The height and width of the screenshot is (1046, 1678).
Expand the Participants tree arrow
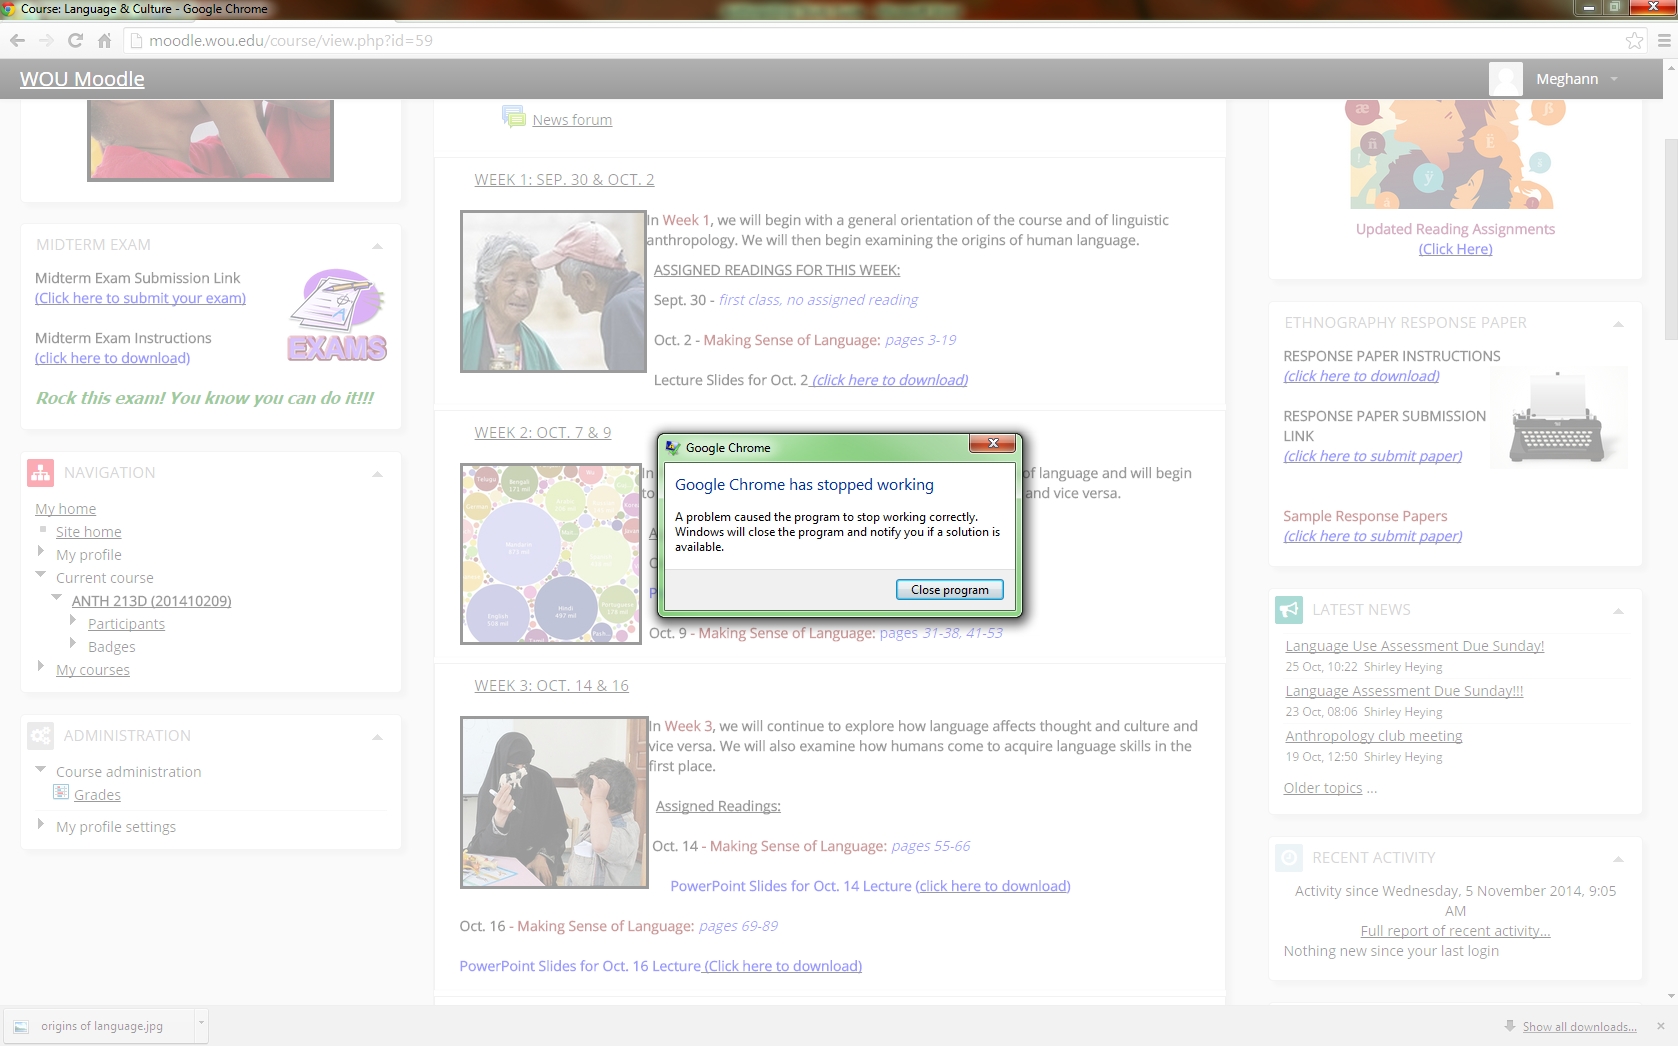(x=72, y=620)
